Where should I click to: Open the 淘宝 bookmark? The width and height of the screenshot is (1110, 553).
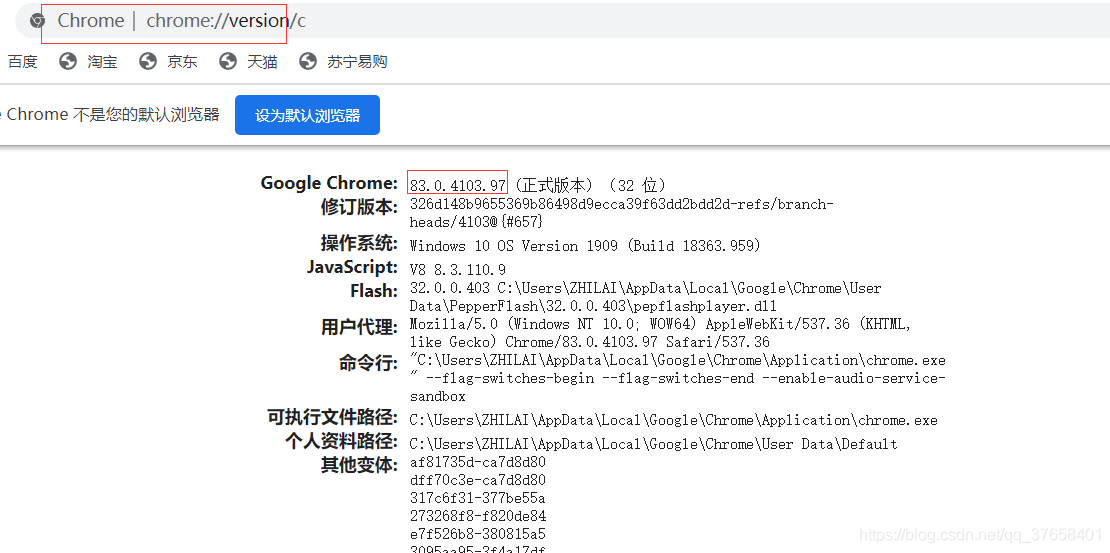103,62
